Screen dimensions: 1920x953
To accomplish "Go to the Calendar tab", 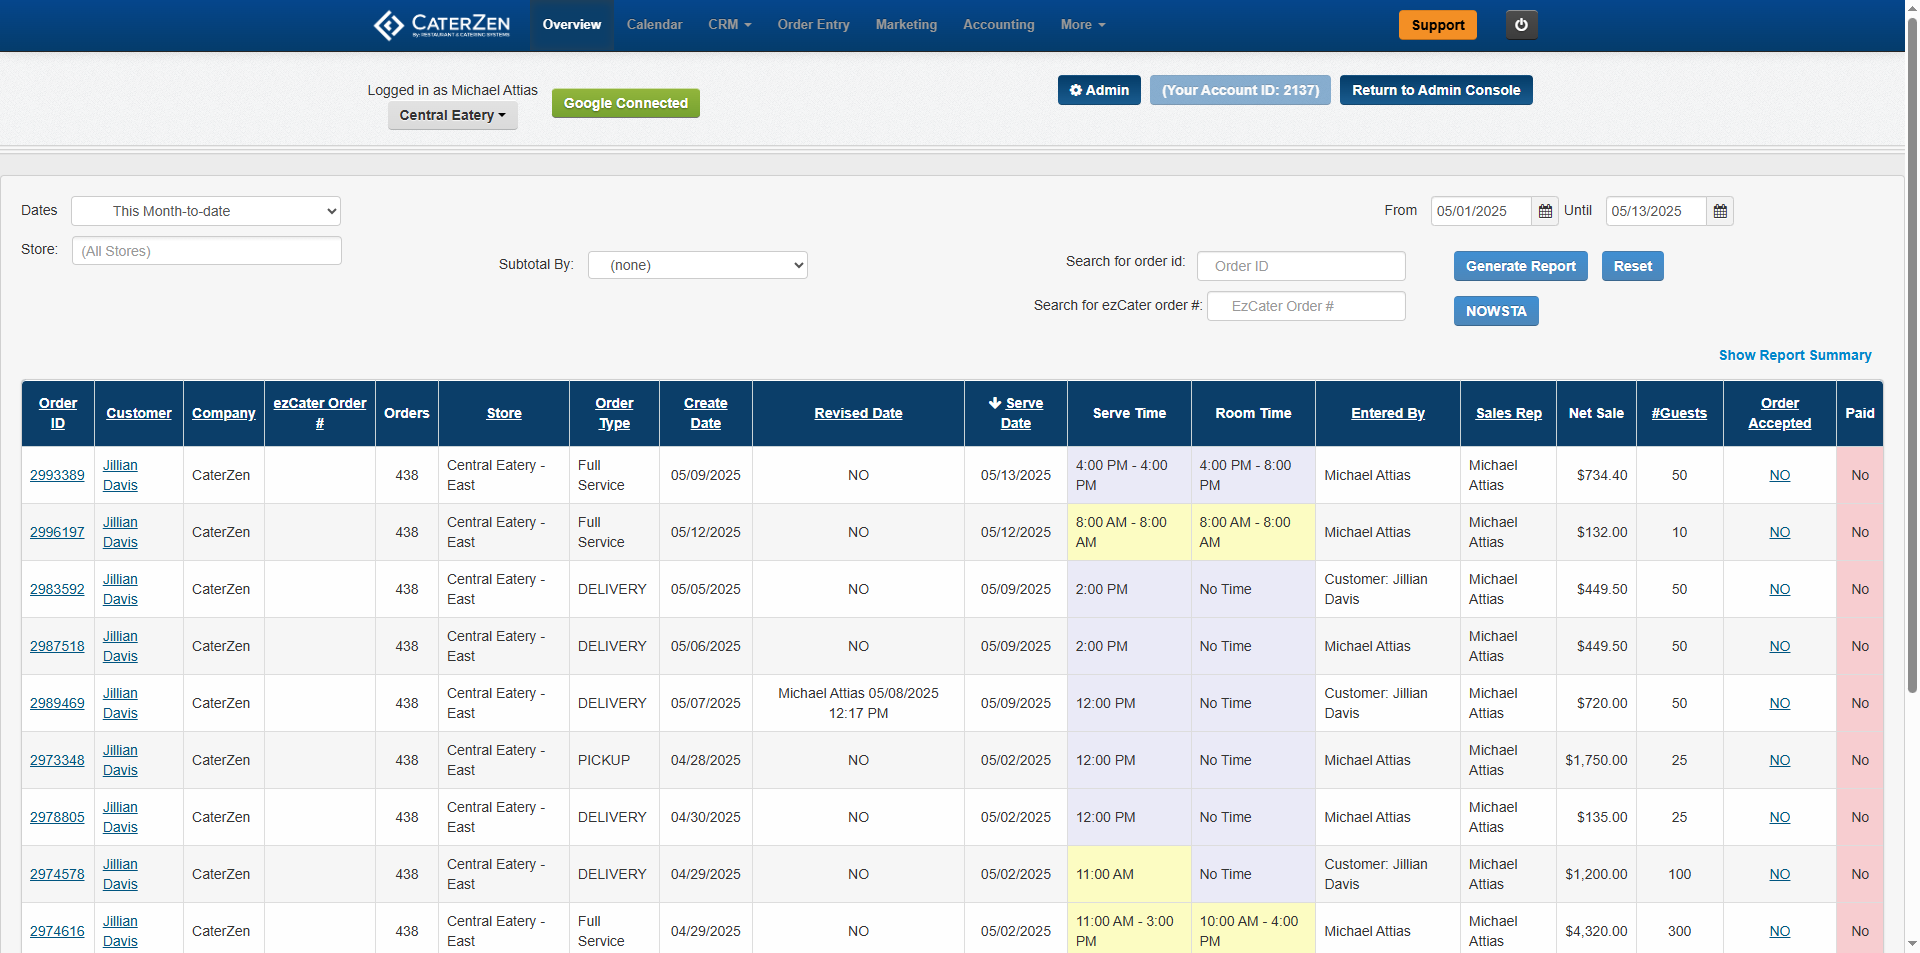I will (654, 25).
